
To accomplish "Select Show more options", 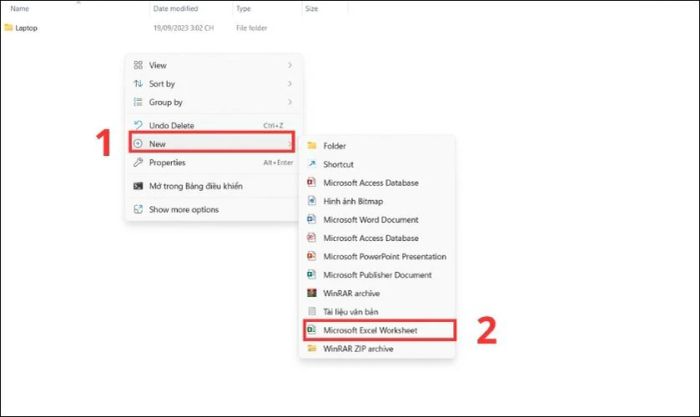I will (211, 209).
